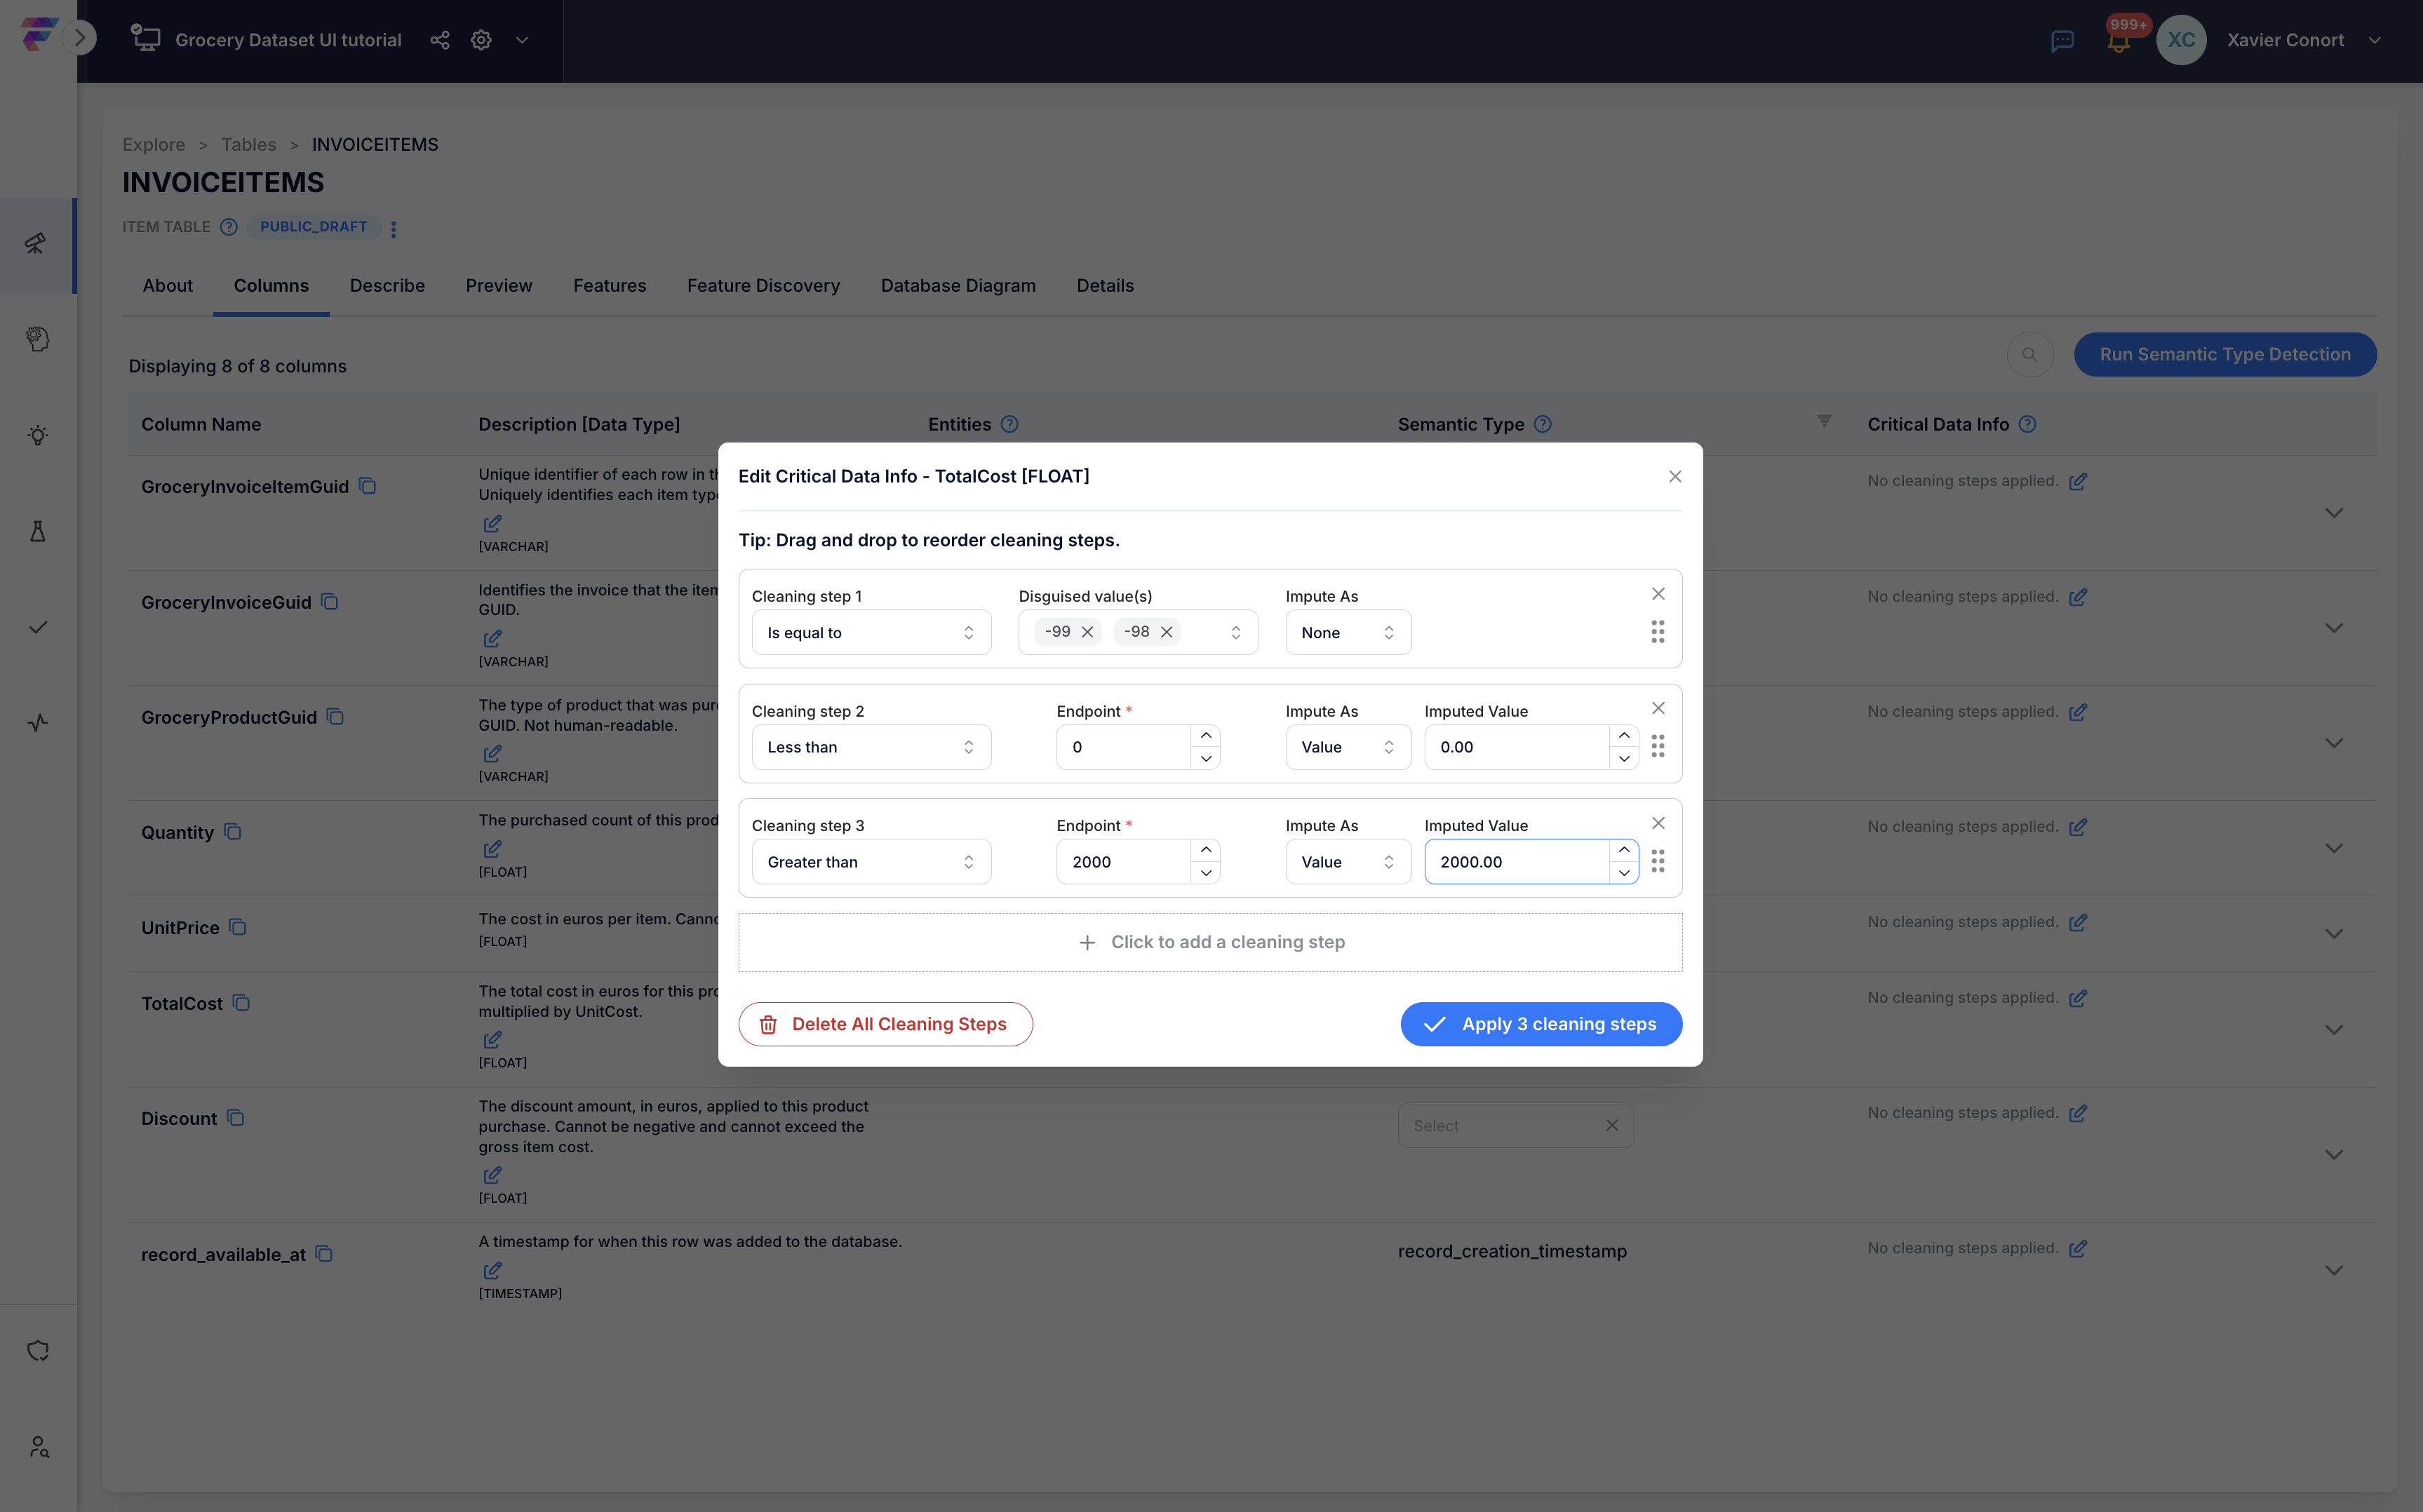Open the 'Less than' condition dropdown
This screenshot has height=1512, width=2423.
tap(871, 747)
